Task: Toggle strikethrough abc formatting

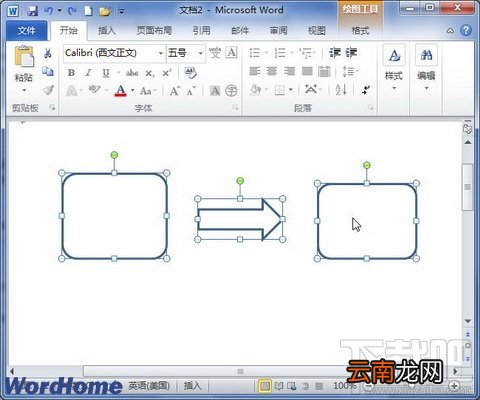Action: tap(132, 72)
